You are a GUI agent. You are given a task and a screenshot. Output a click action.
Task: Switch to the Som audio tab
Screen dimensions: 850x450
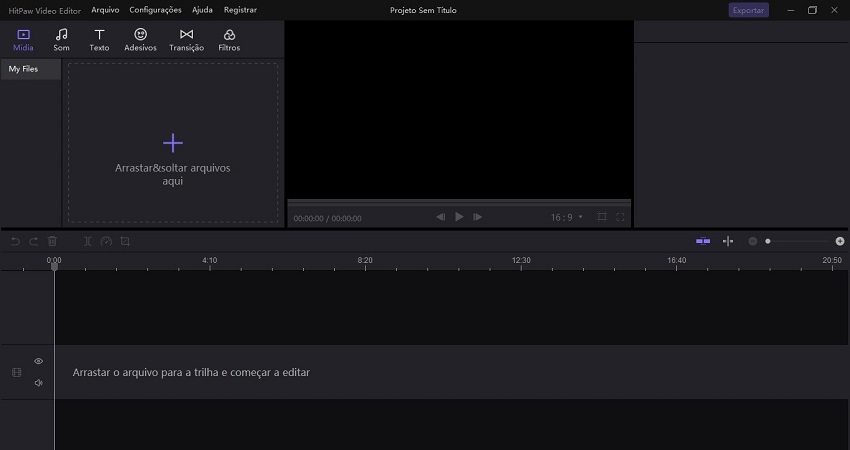coord(61,40)
